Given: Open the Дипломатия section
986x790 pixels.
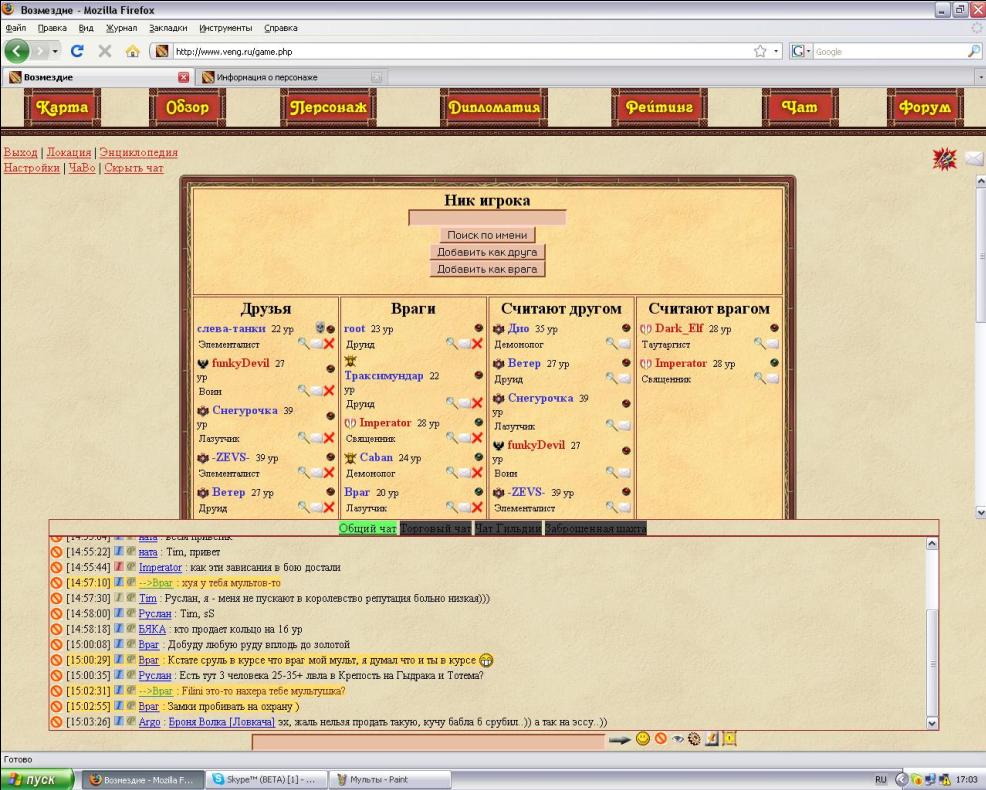Looking at the screenshot, I should 494,108.
